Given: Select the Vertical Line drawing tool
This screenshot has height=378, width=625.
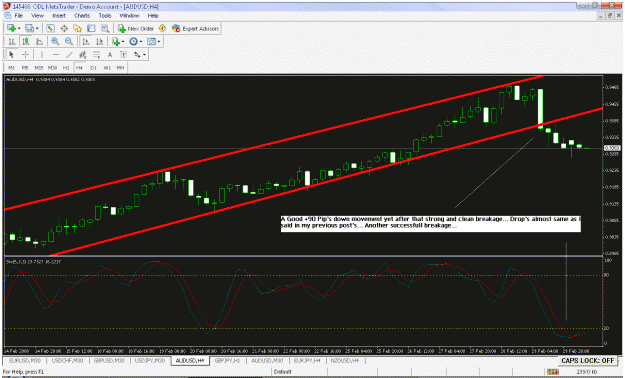Looking at the screenshot, I should click(41, 55).
